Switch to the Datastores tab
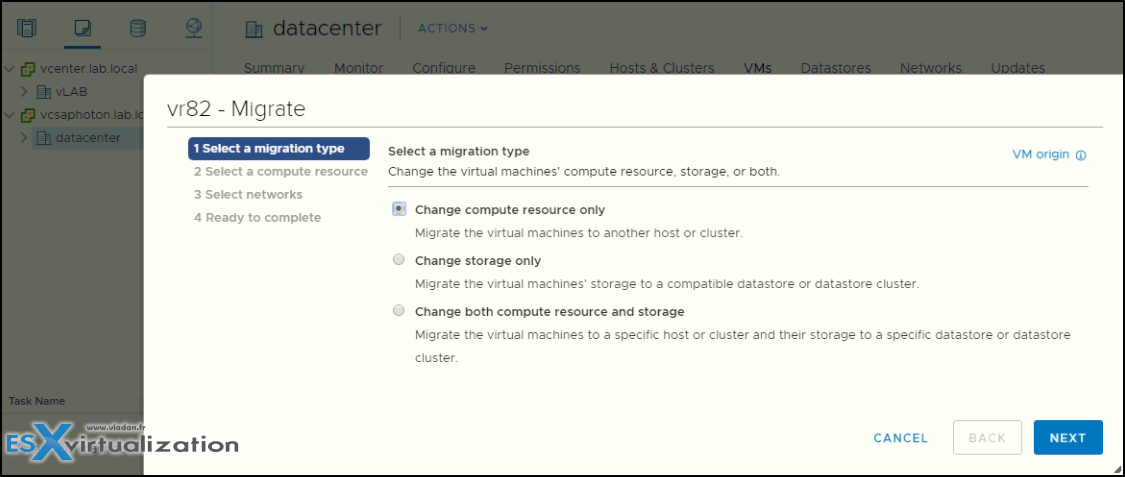 (x=835, y=68)
